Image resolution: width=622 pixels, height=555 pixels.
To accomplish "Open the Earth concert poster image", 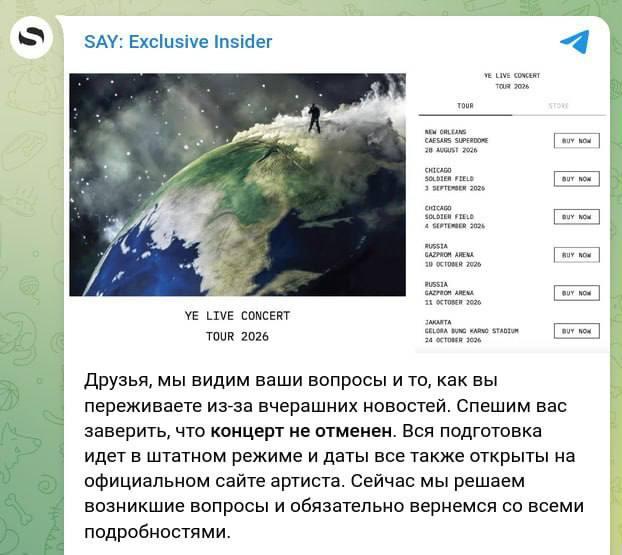I will point(238,184).
